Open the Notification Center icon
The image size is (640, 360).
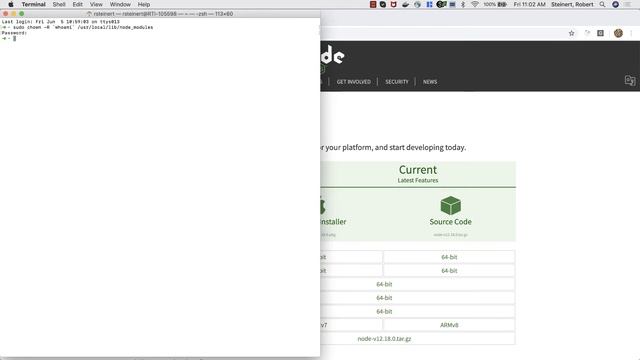point(629,4)
